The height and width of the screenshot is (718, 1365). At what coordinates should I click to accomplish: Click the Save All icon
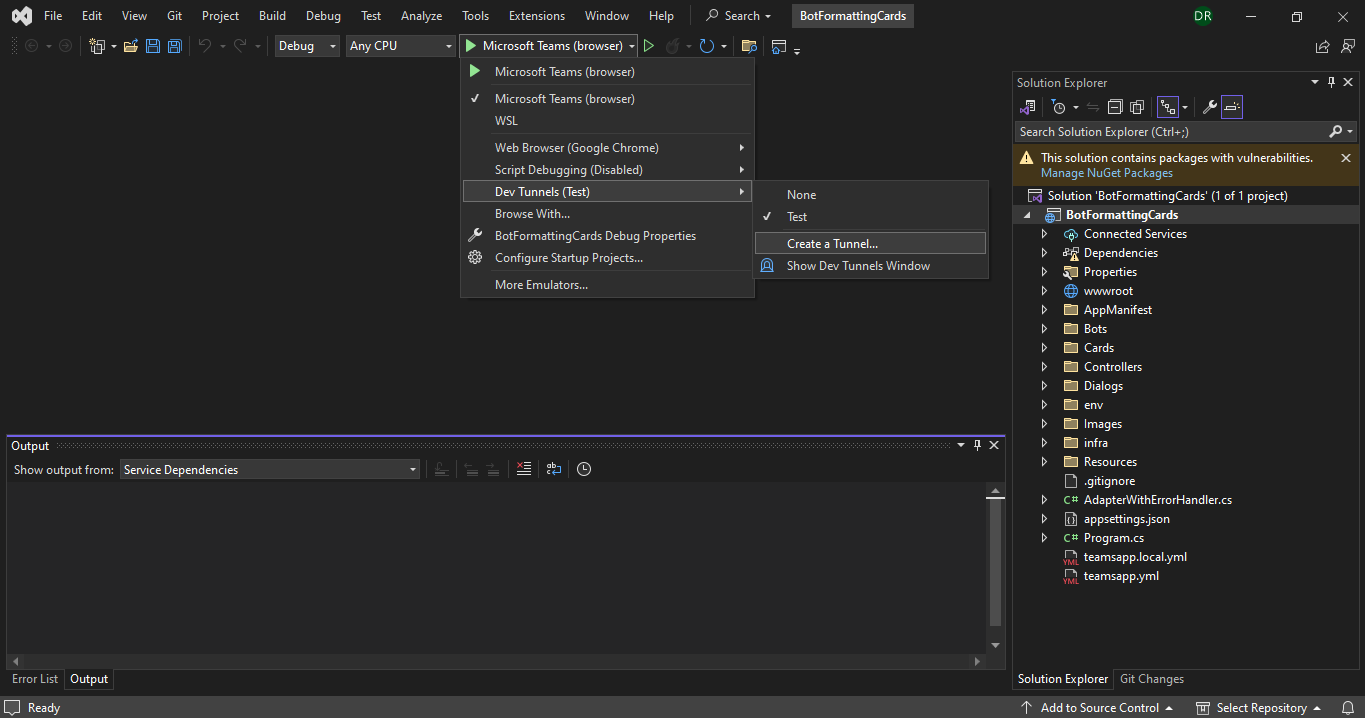[x=175, y=46]
